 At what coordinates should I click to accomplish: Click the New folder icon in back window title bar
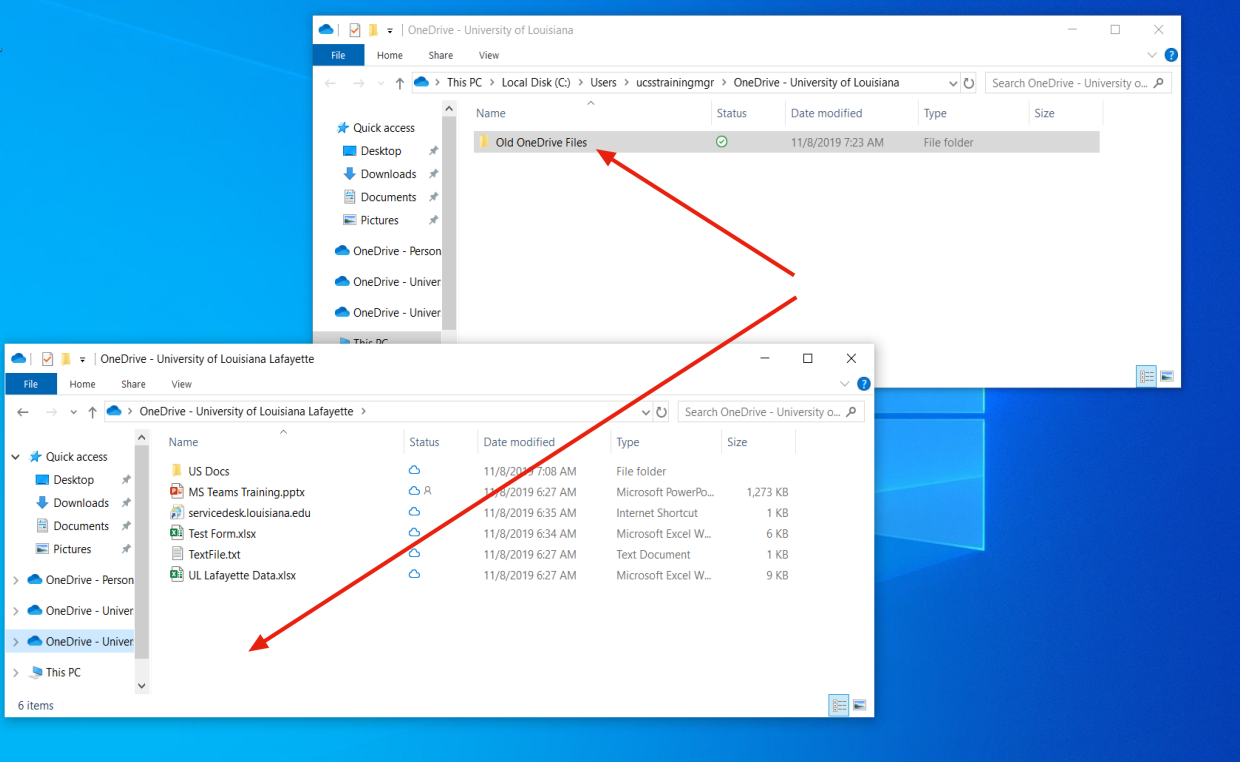(x=373, y=30)
